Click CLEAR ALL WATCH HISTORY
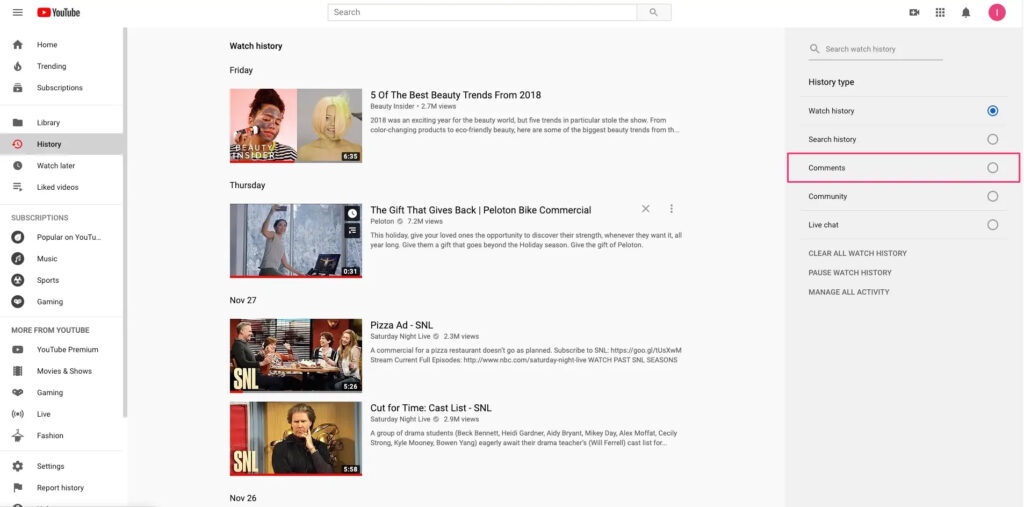This screenshot has width=1024, height=507. [x=857, y=254]
